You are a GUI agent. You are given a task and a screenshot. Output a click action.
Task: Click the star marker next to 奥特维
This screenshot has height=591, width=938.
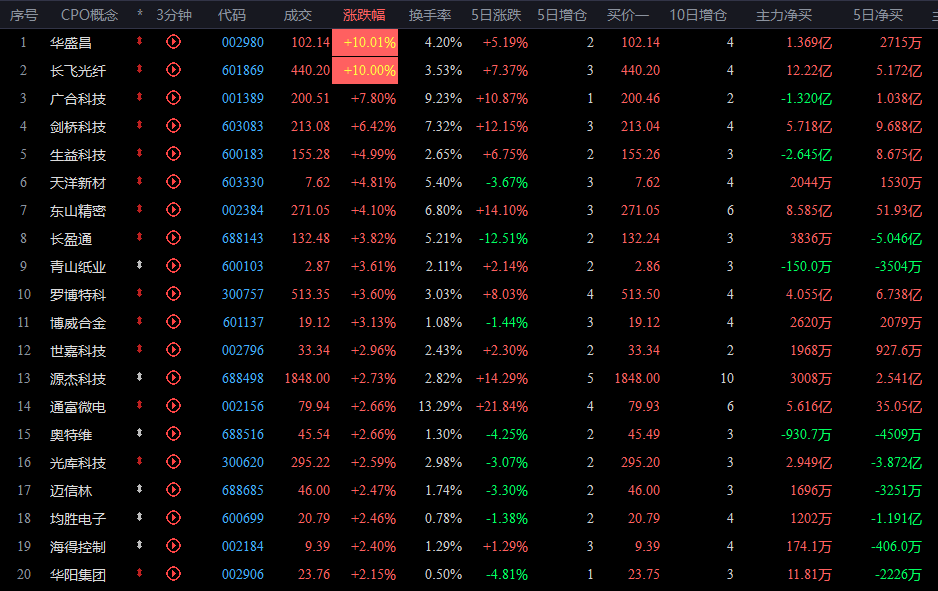pyautogui.click(x=139, y=433)
